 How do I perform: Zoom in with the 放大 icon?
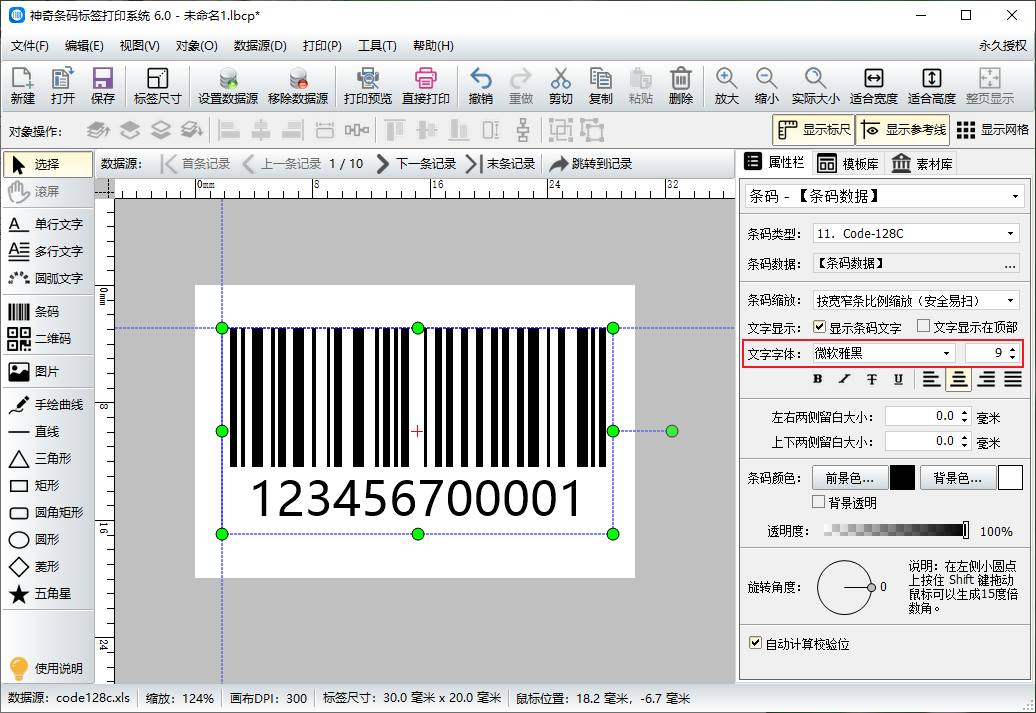pos(726,85)
